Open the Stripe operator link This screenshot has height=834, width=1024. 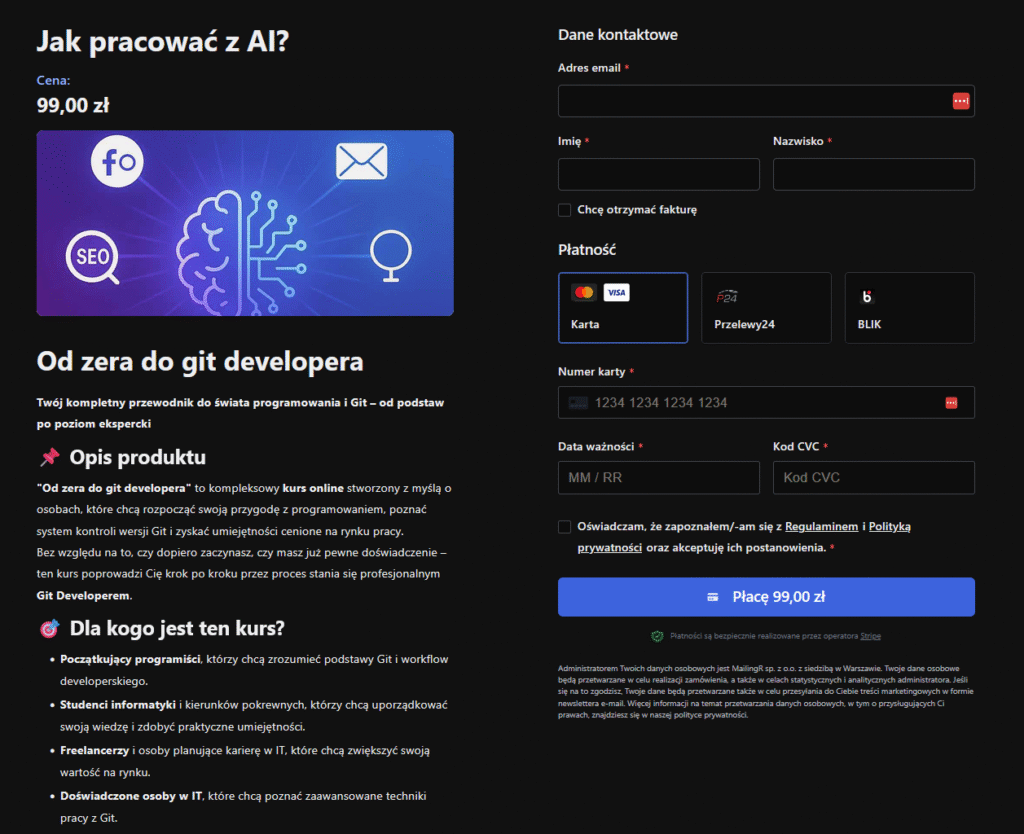[871, 636]
